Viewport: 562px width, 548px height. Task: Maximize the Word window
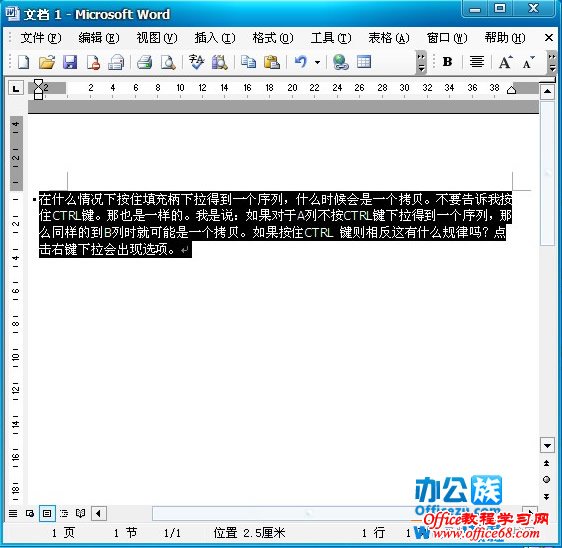pyautogui.click(x=500, y=9)
